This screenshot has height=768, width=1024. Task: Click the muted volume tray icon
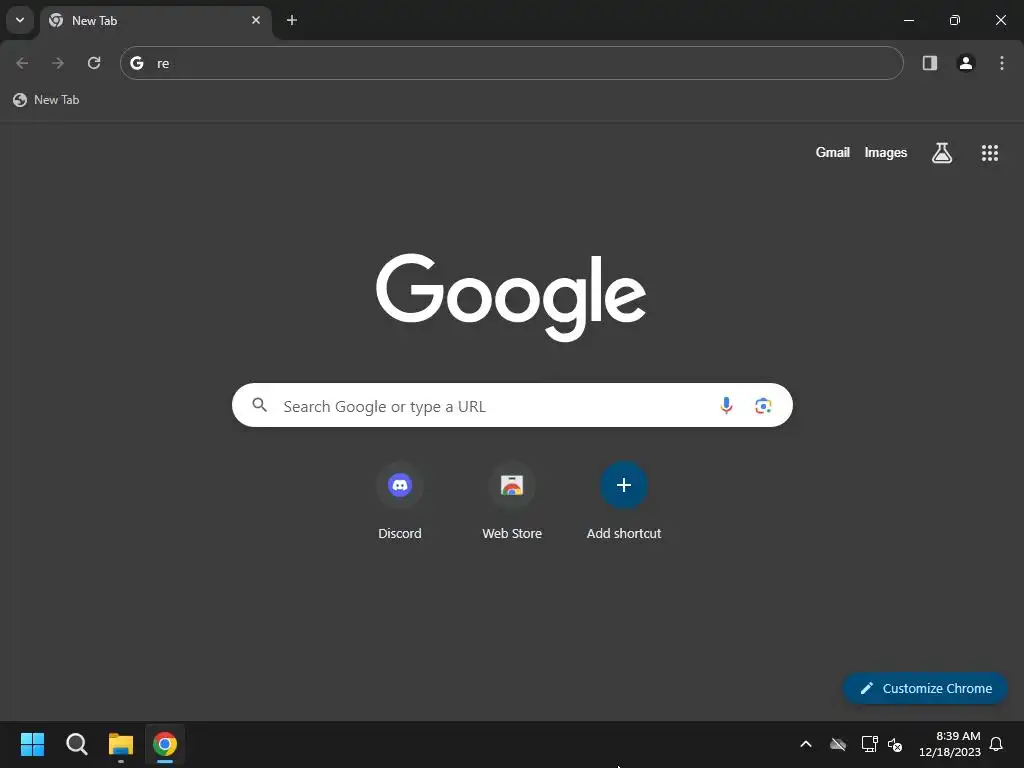tap(895, 744)
